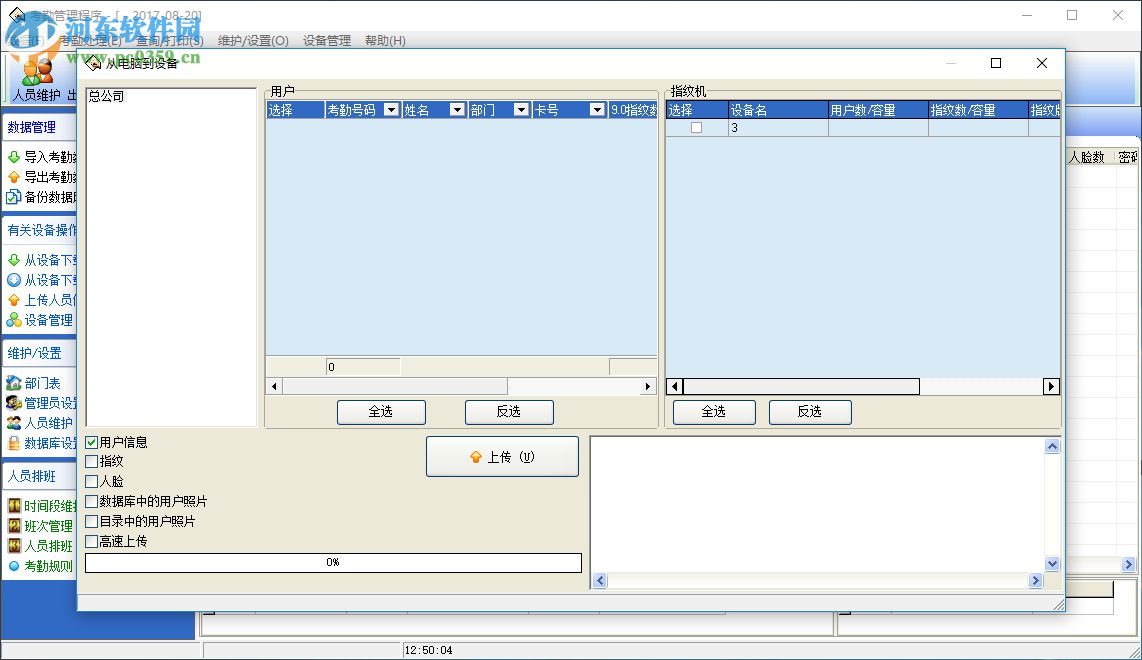Click the 用户数/容量 column header
The image size is (1142, 660).
point(878,110)
